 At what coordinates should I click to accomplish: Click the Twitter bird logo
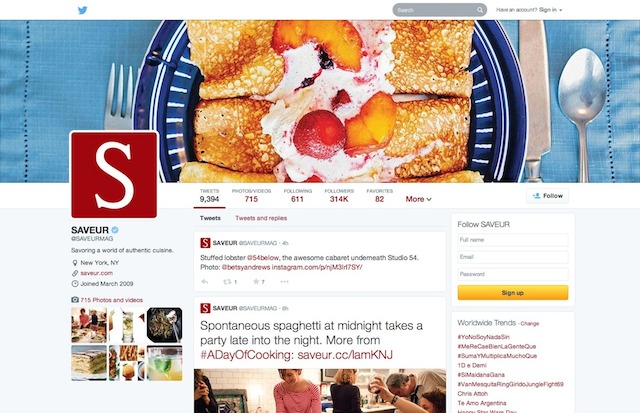[x=82, y=10]
